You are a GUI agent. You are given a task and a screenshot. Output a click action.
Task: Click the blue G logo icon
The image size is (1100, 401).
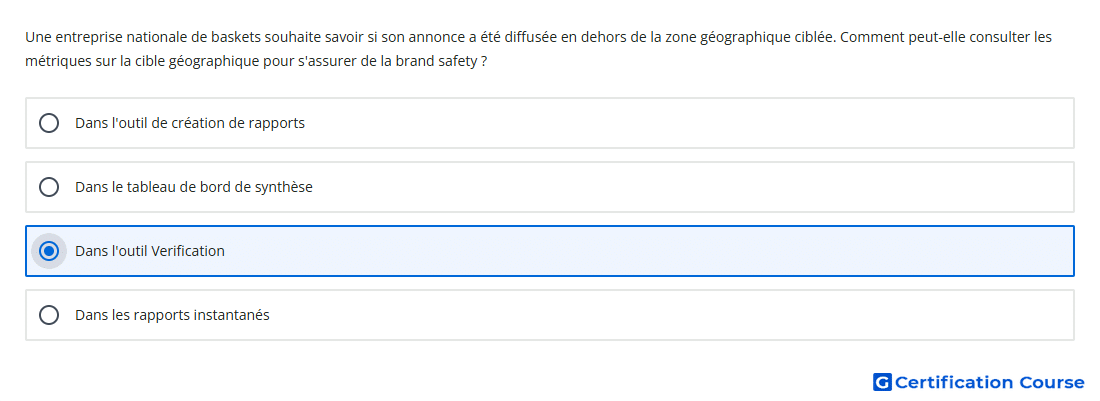882,382
